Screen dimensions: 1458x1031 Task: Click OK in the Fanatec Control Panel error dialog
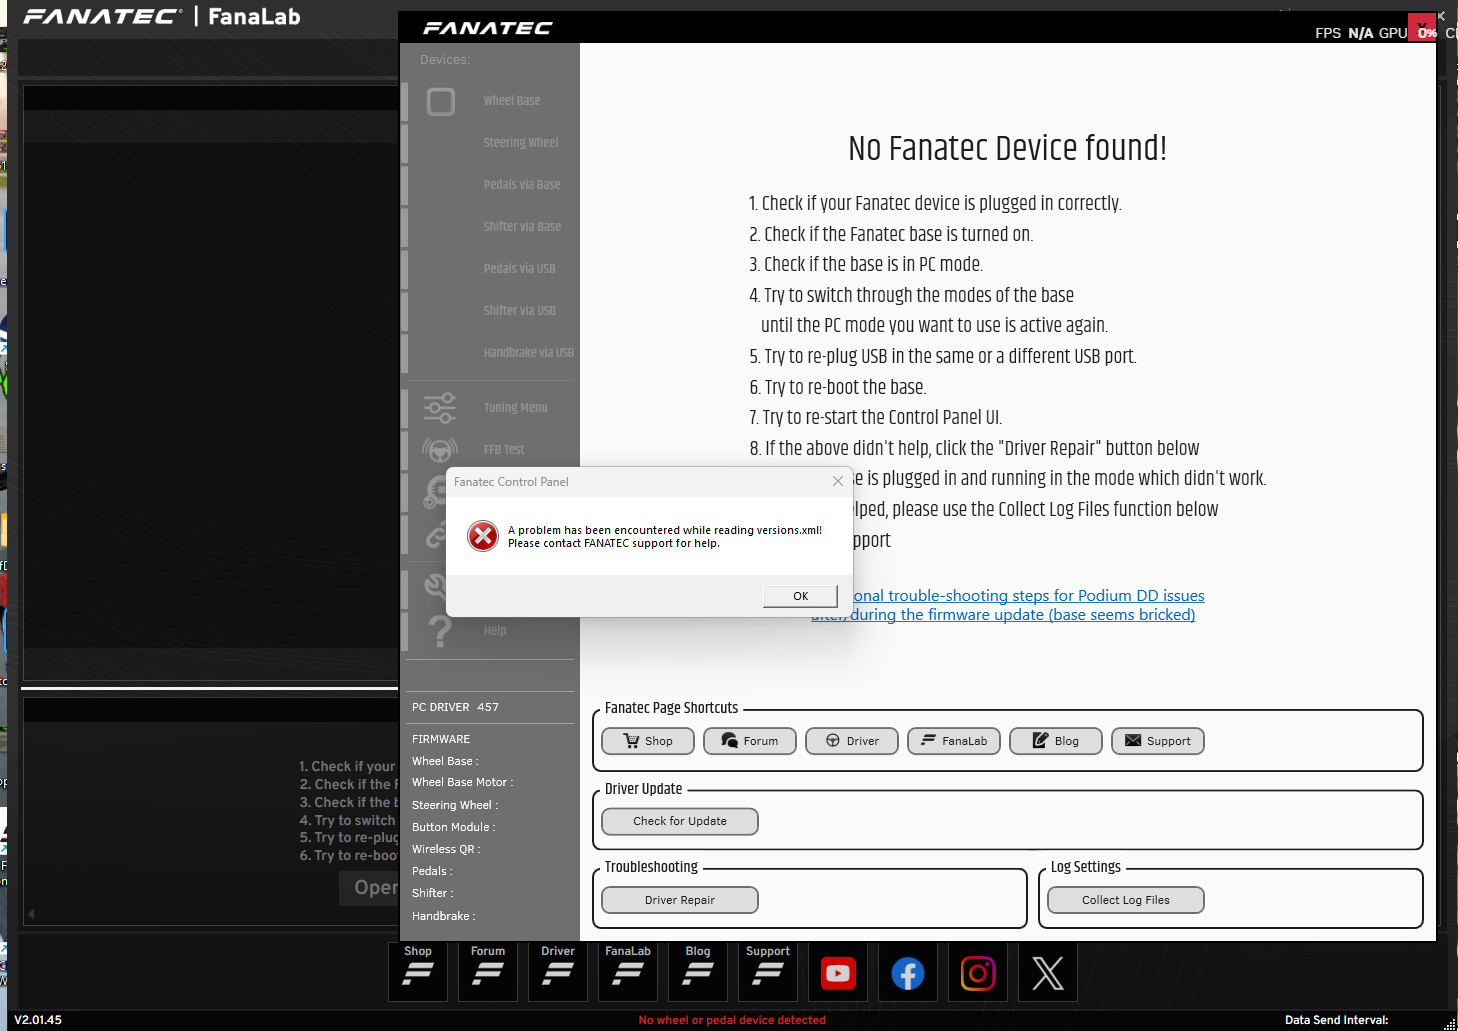[x=800, y=596]
